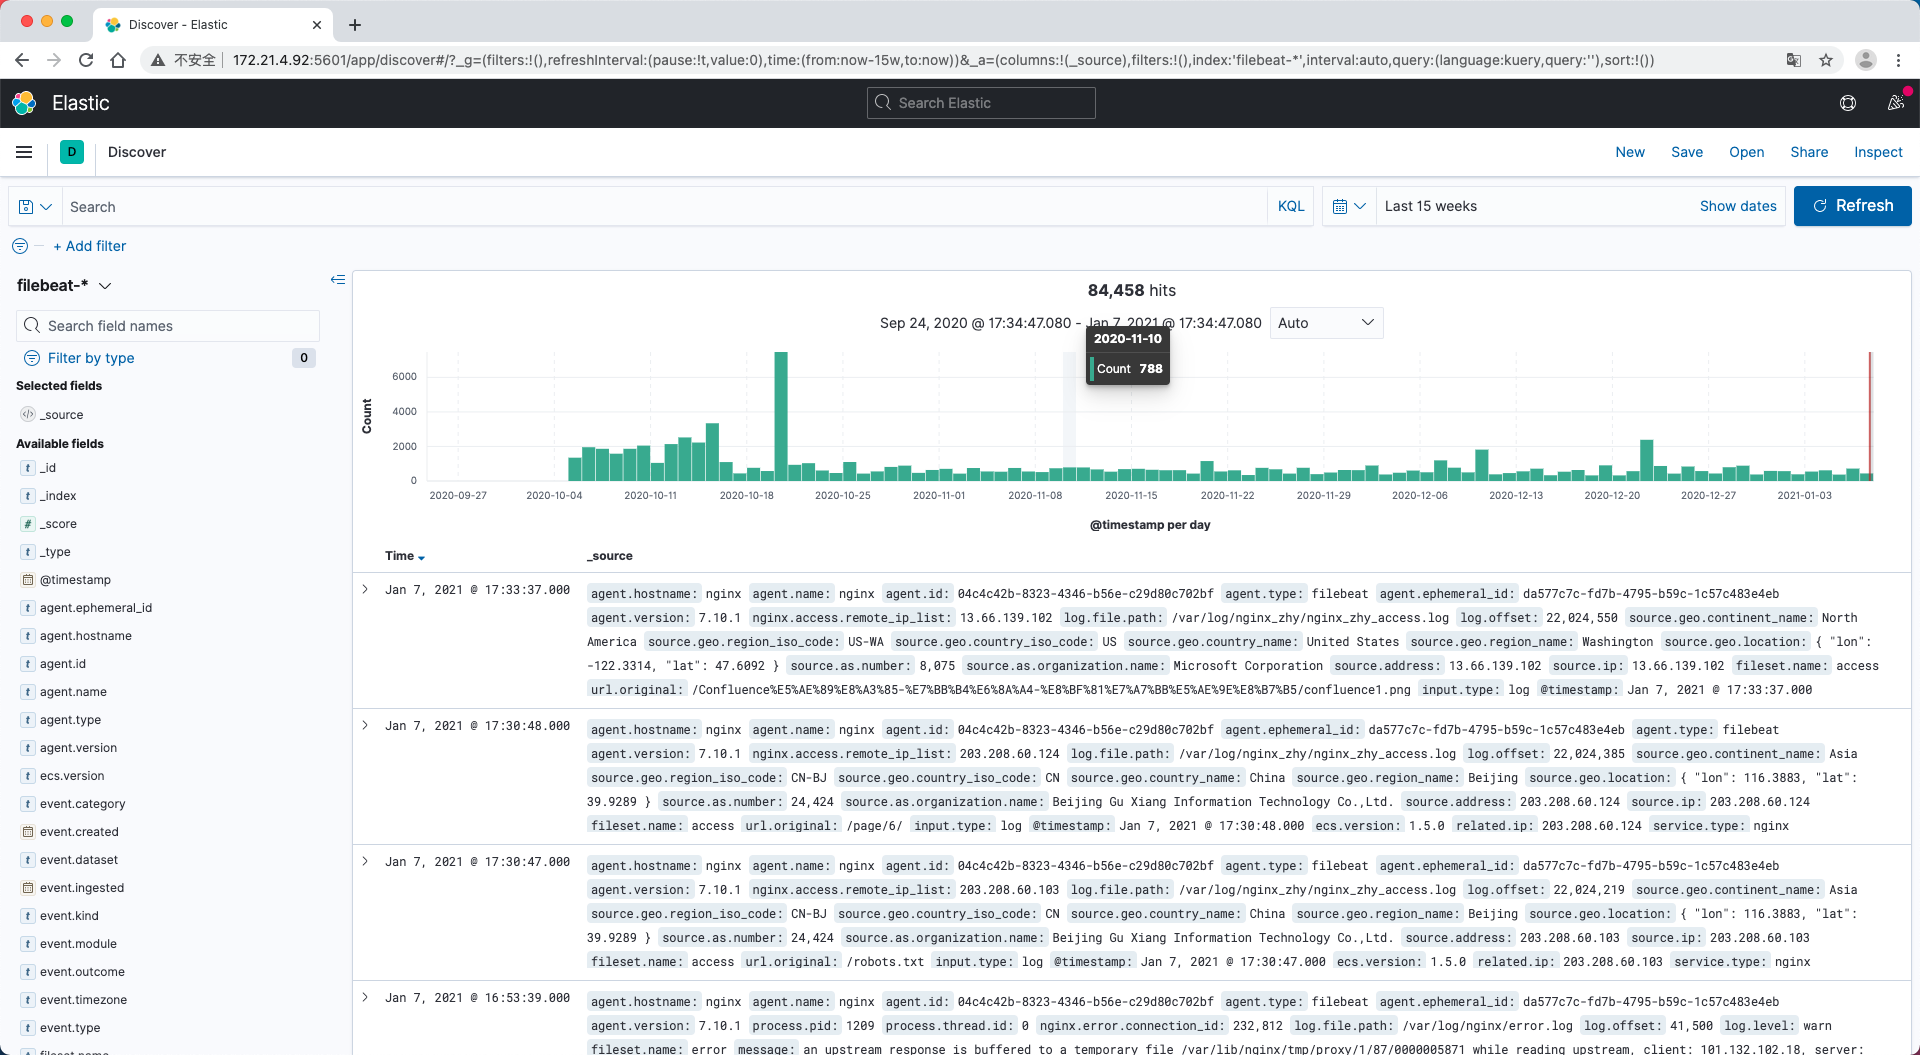This screenshot has height=1055, width=1920.
Task: Click the red current-time marker line
Action: point(1870,416)
